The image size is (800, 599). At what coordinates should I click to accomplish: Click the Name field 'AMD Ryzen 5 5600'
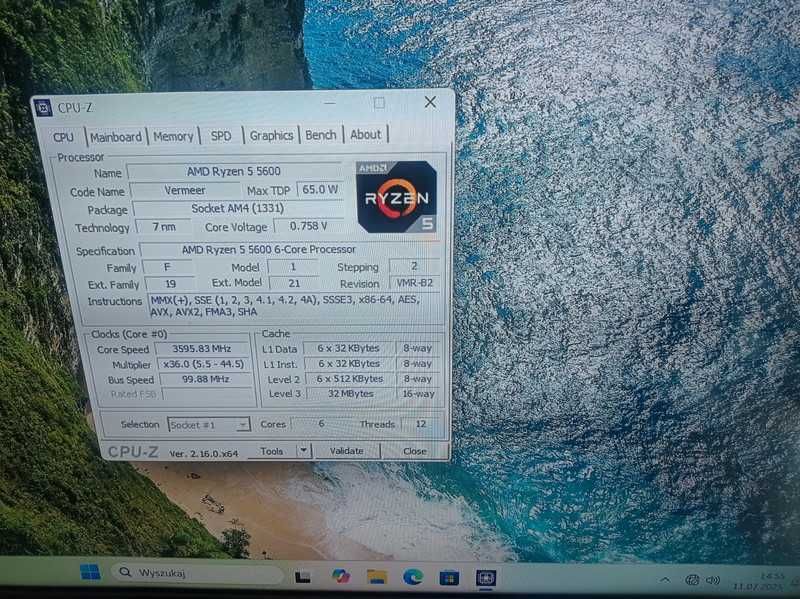[234, 171]
